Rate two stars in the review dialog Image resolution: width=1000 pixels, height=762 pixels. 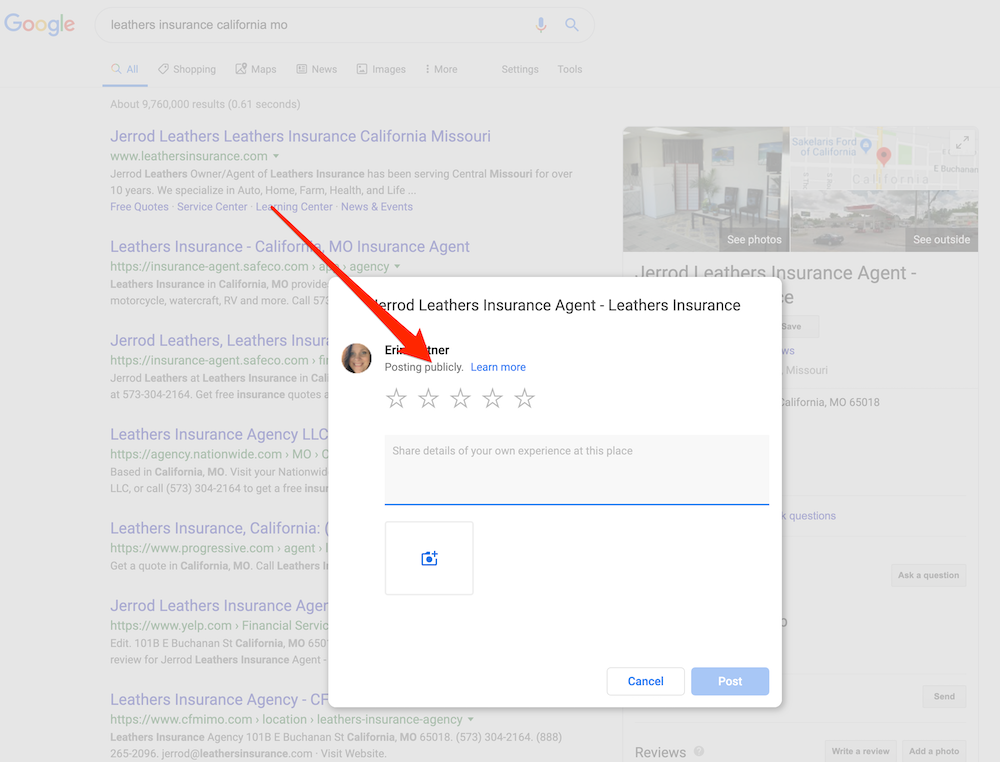pos(429,399)
